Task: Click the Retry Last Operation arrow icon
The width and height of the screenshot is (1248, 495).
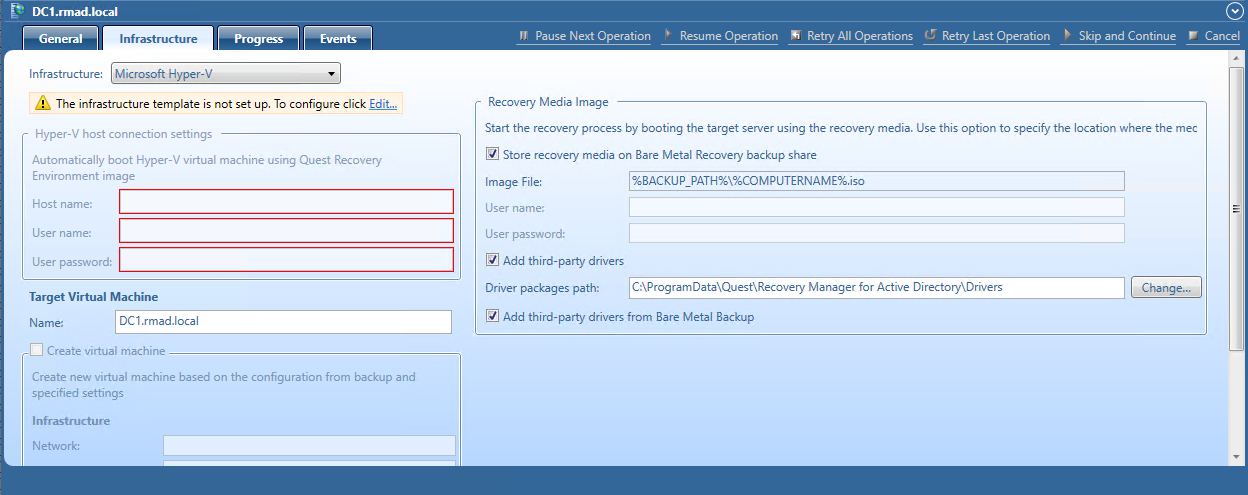Action: pyautogui.click(x=930, y=36)
